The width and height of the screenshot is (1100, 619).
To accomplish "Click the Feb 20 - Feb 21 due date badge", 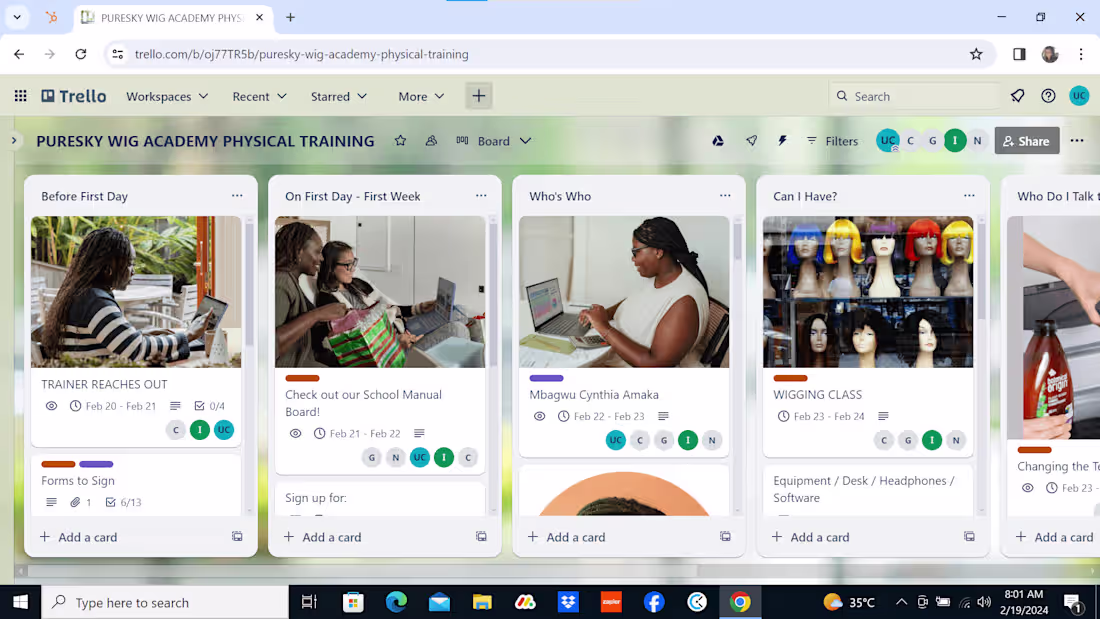I will (113, 406).
